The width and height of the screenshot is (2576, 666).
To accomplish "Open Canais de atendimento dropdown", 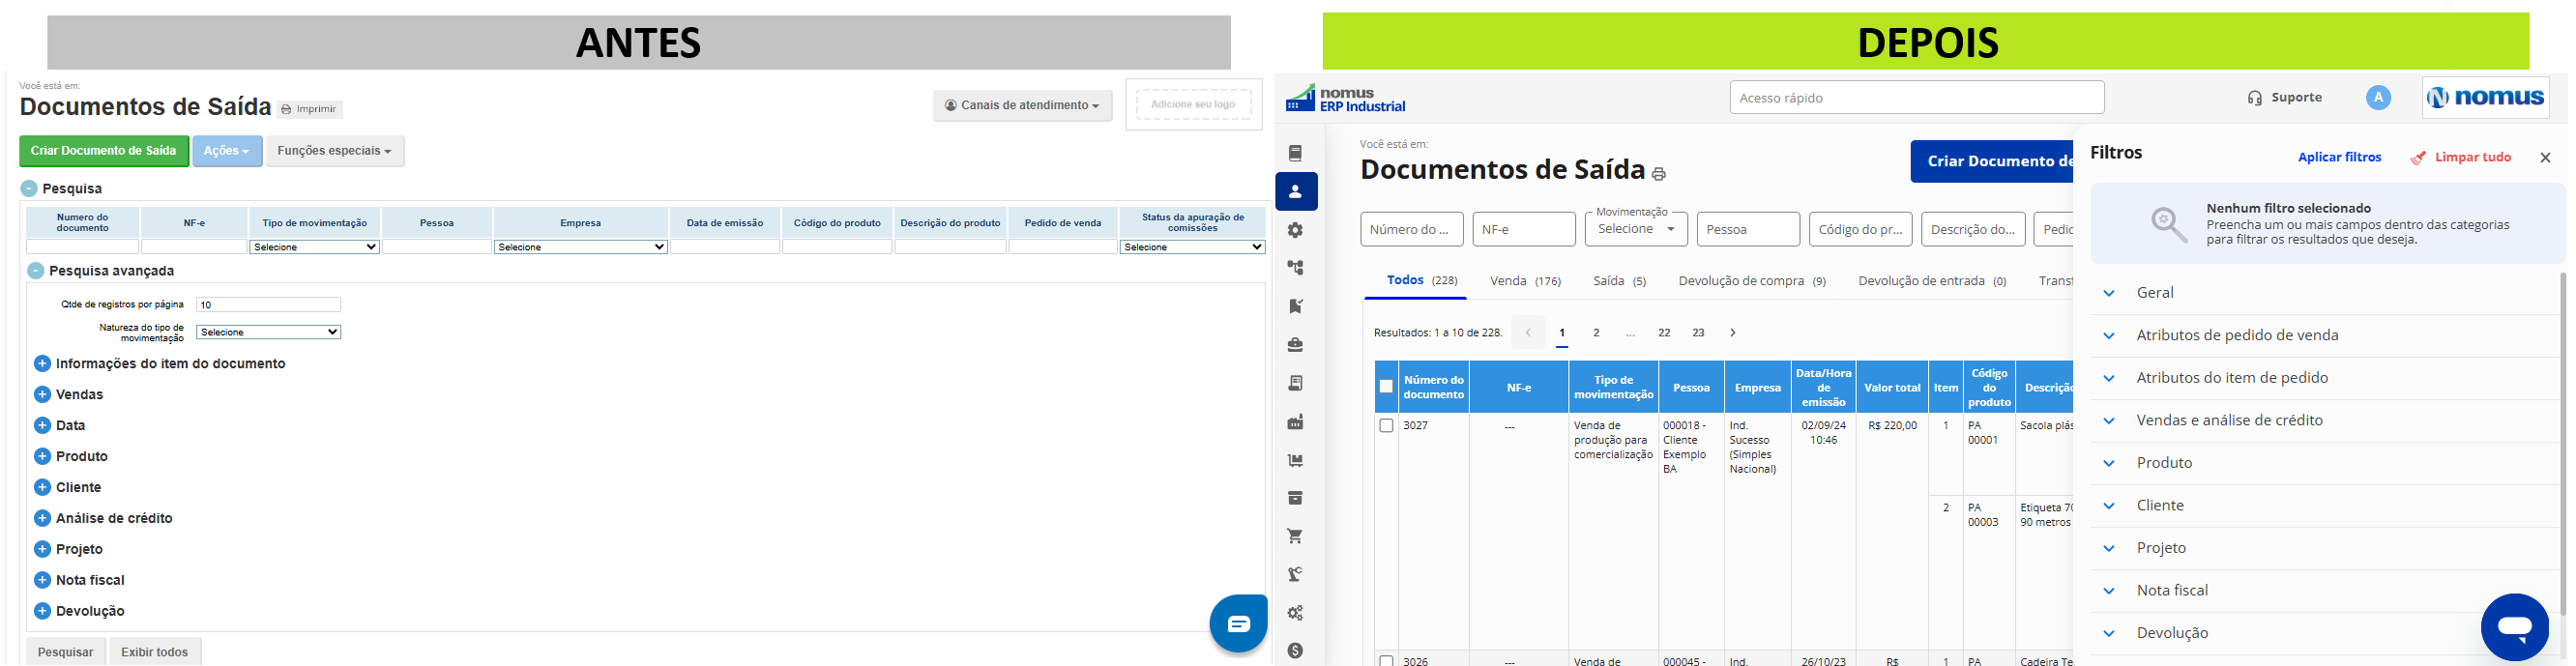I will pyautogui.click(x=1022, y=105).
